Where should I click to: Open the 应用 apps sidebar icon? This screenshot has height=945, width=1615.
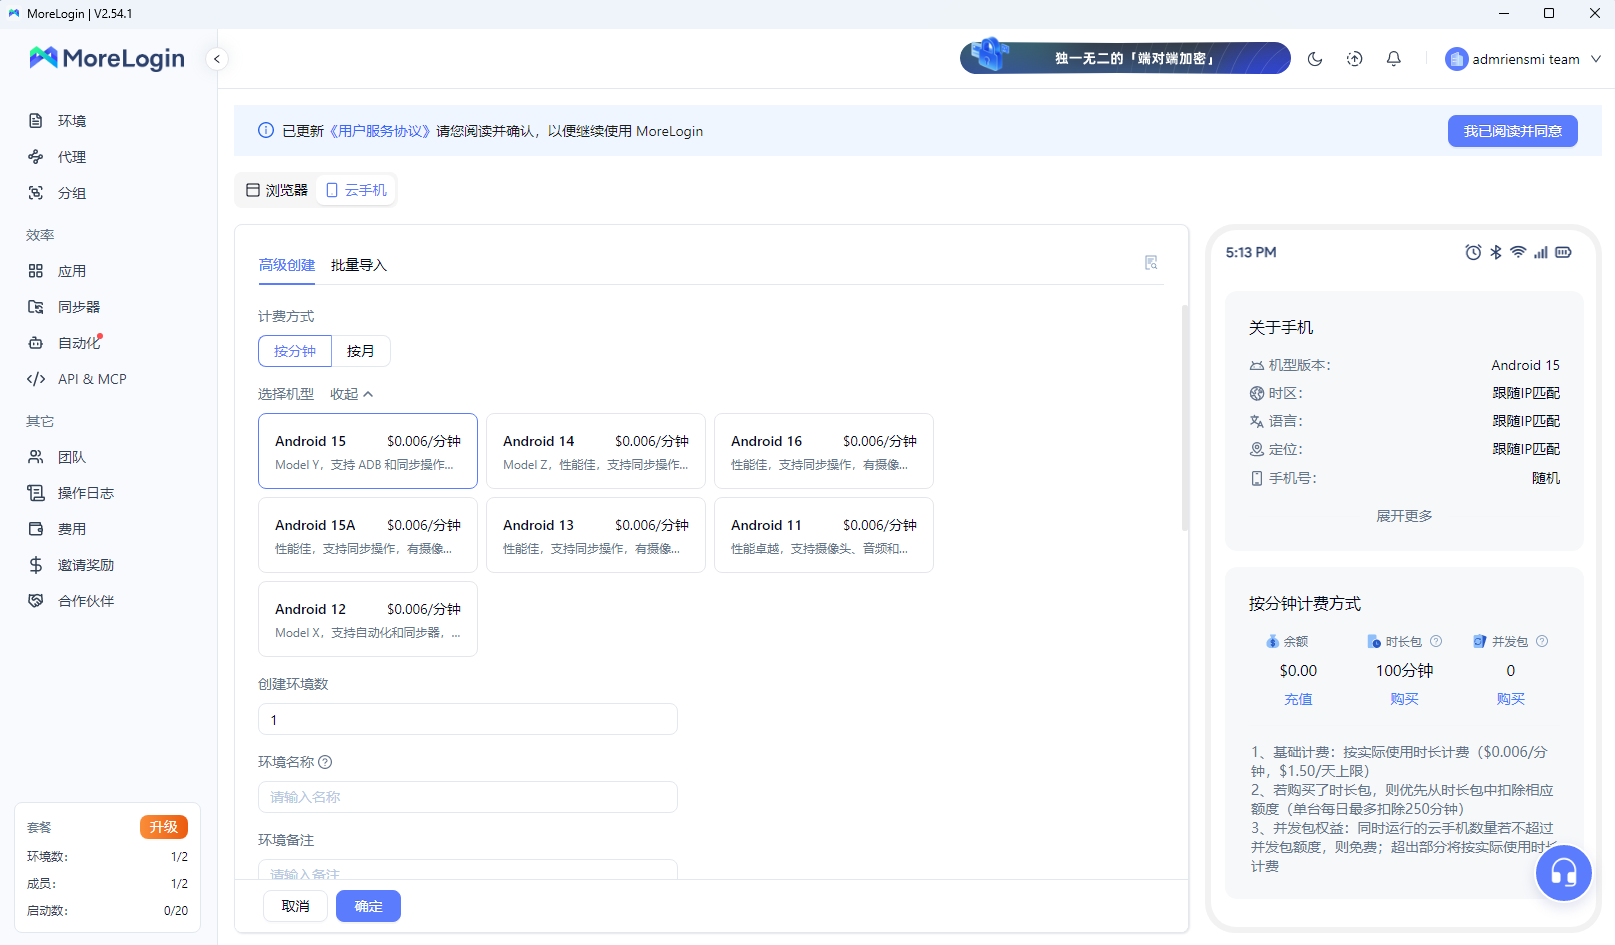point(36,271)
